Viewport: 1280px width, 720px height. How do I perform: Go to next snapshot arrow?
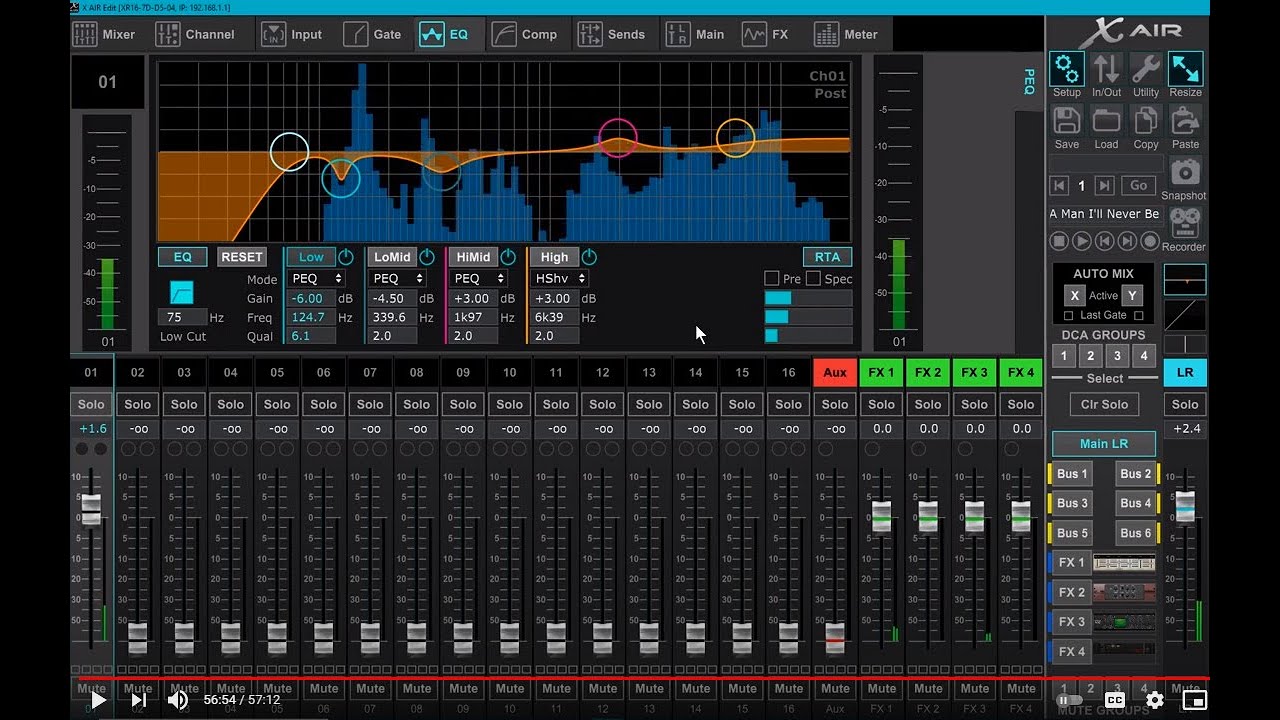[1104, 186]
